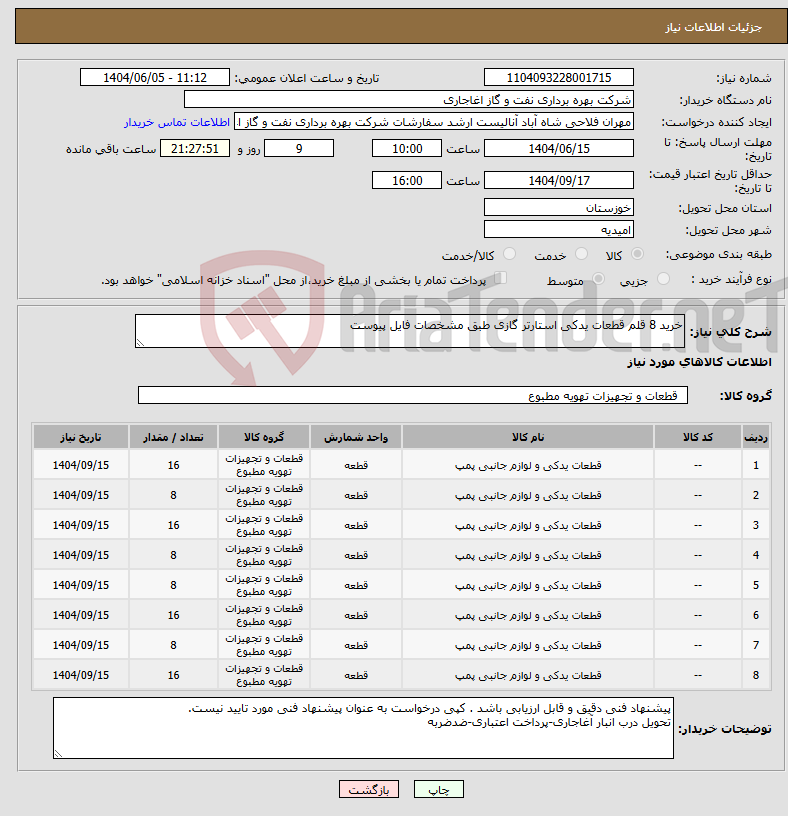Toggle the اسناد خزانه اسلامی payment checkbox
This screenshot has width=788, height=816.
pyautogui.click(x=500, y=278)
